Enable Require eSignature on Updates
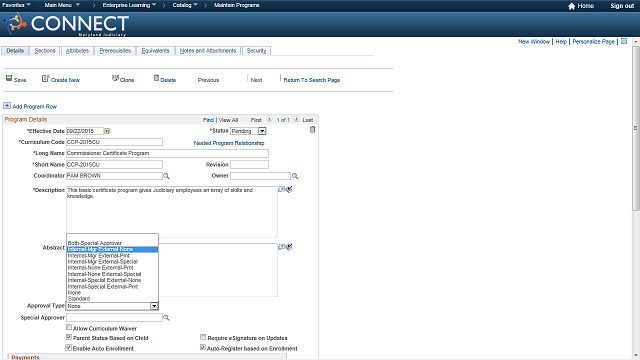 203,337
